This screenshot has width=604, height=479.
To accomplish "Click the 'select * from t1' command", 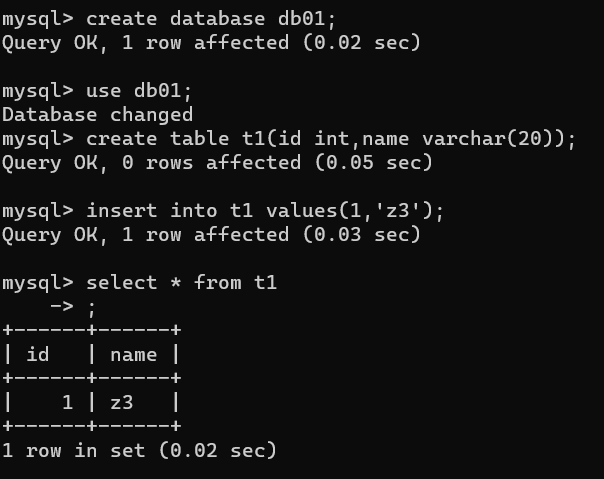I will tap(181, 283).
